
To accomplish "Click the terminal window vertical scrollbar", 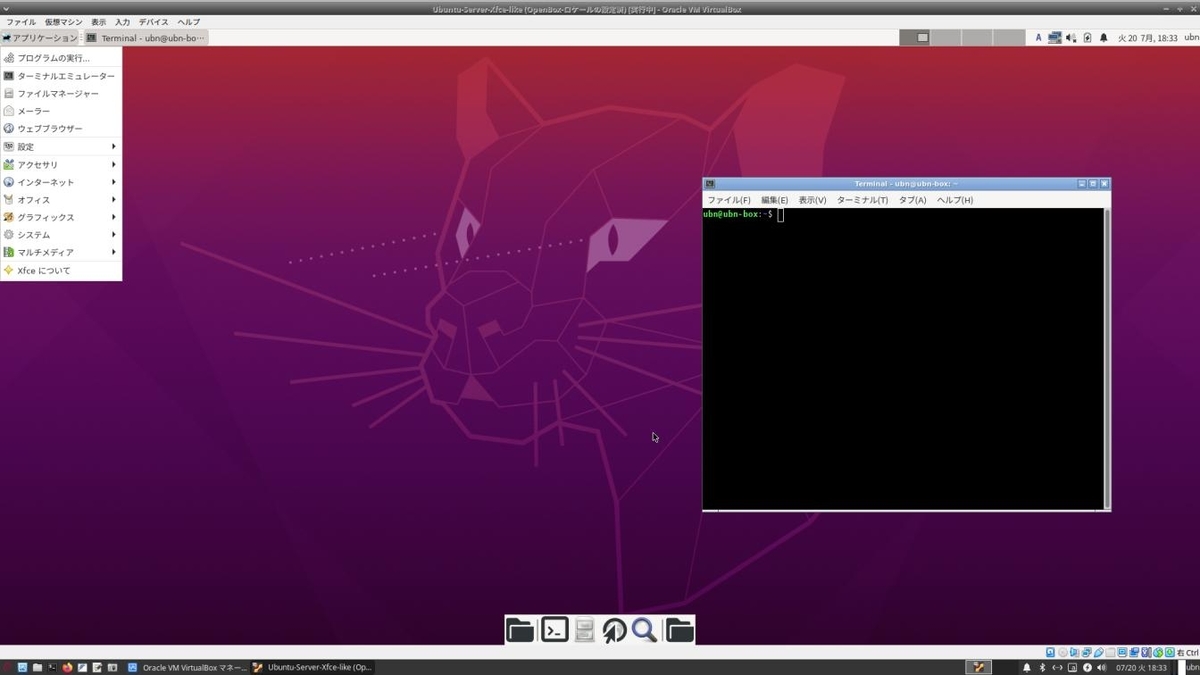I will tap(1107, 358).
